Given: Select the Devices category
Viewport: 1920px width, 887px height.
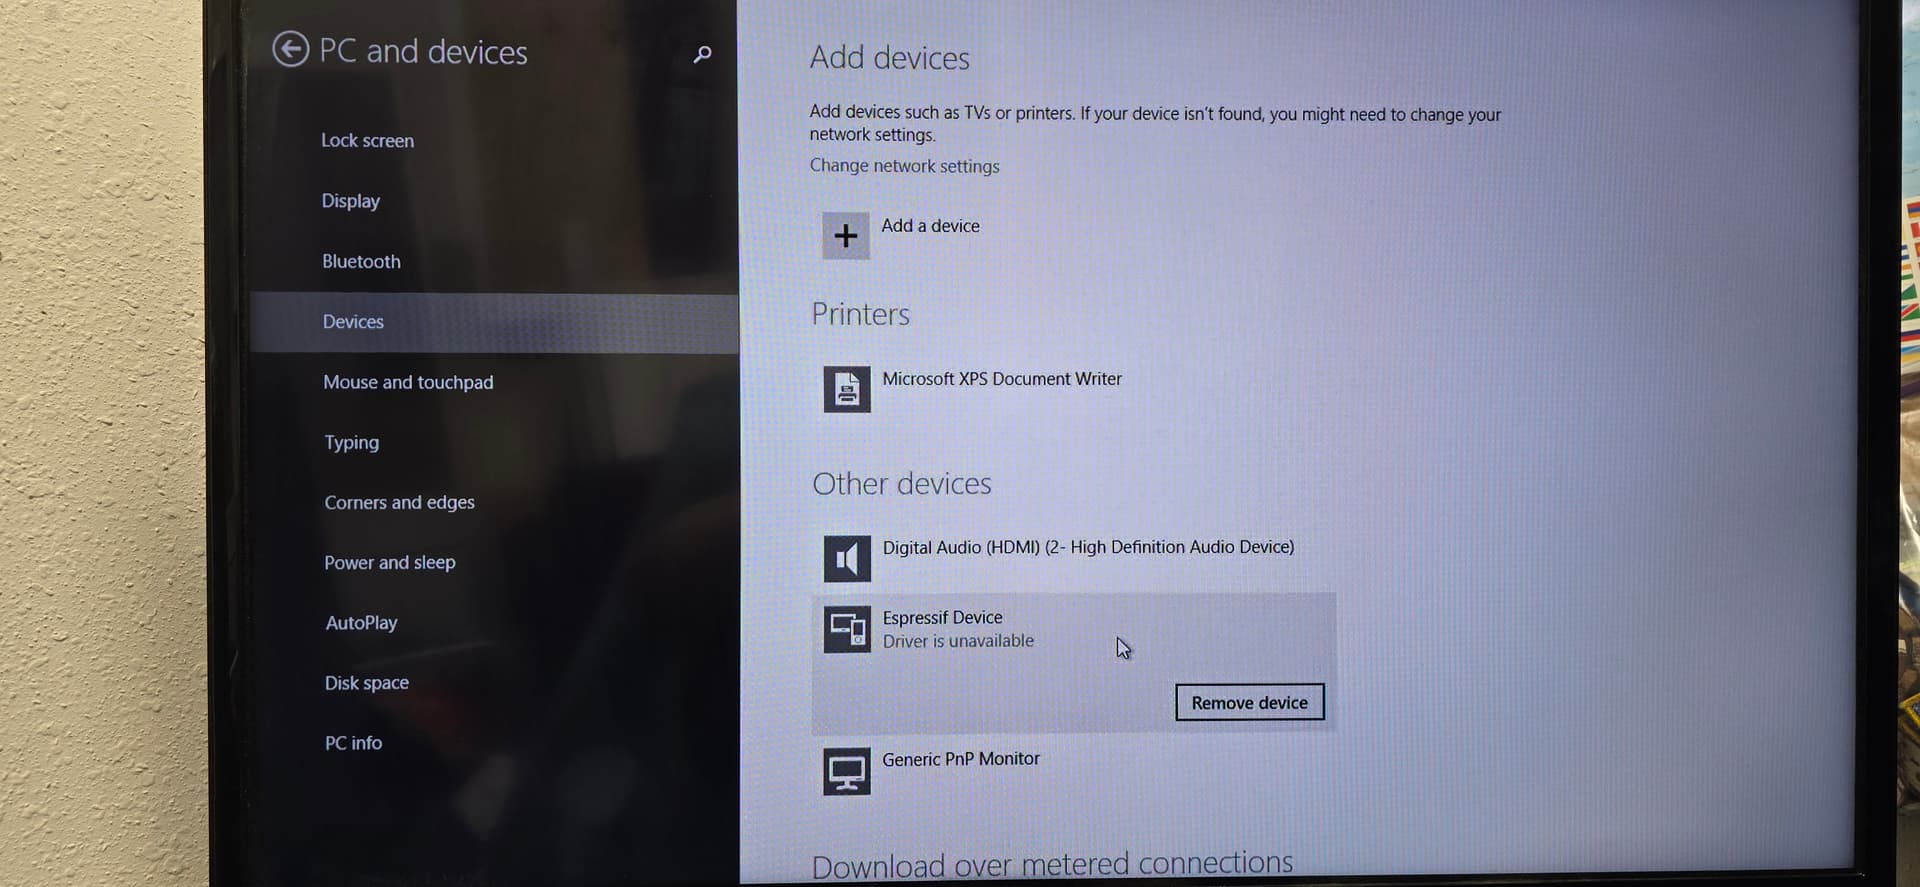Looking at the screenshot, I should (x=494, y=322).
